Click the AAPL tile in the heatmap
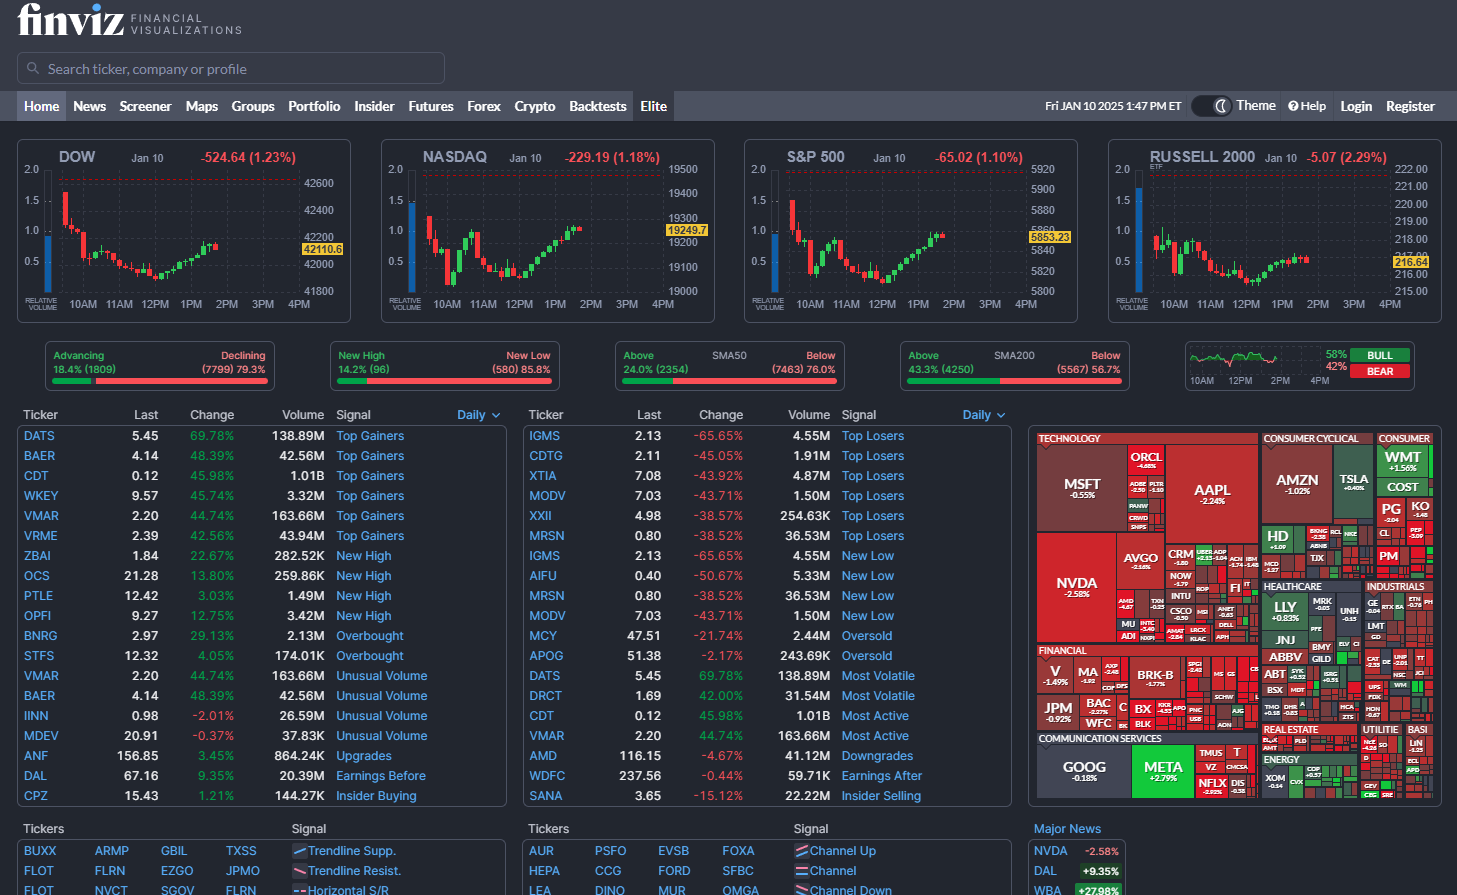Image resolution: width=1457 pixels, height=895 pixels. [x=1212, y=494]
